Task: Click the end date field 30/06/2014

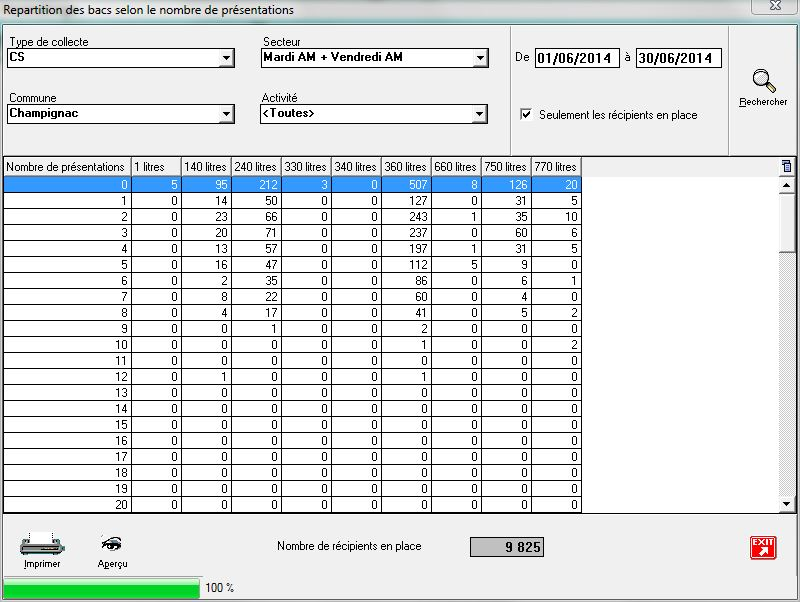Action: [x=677, y=58]
